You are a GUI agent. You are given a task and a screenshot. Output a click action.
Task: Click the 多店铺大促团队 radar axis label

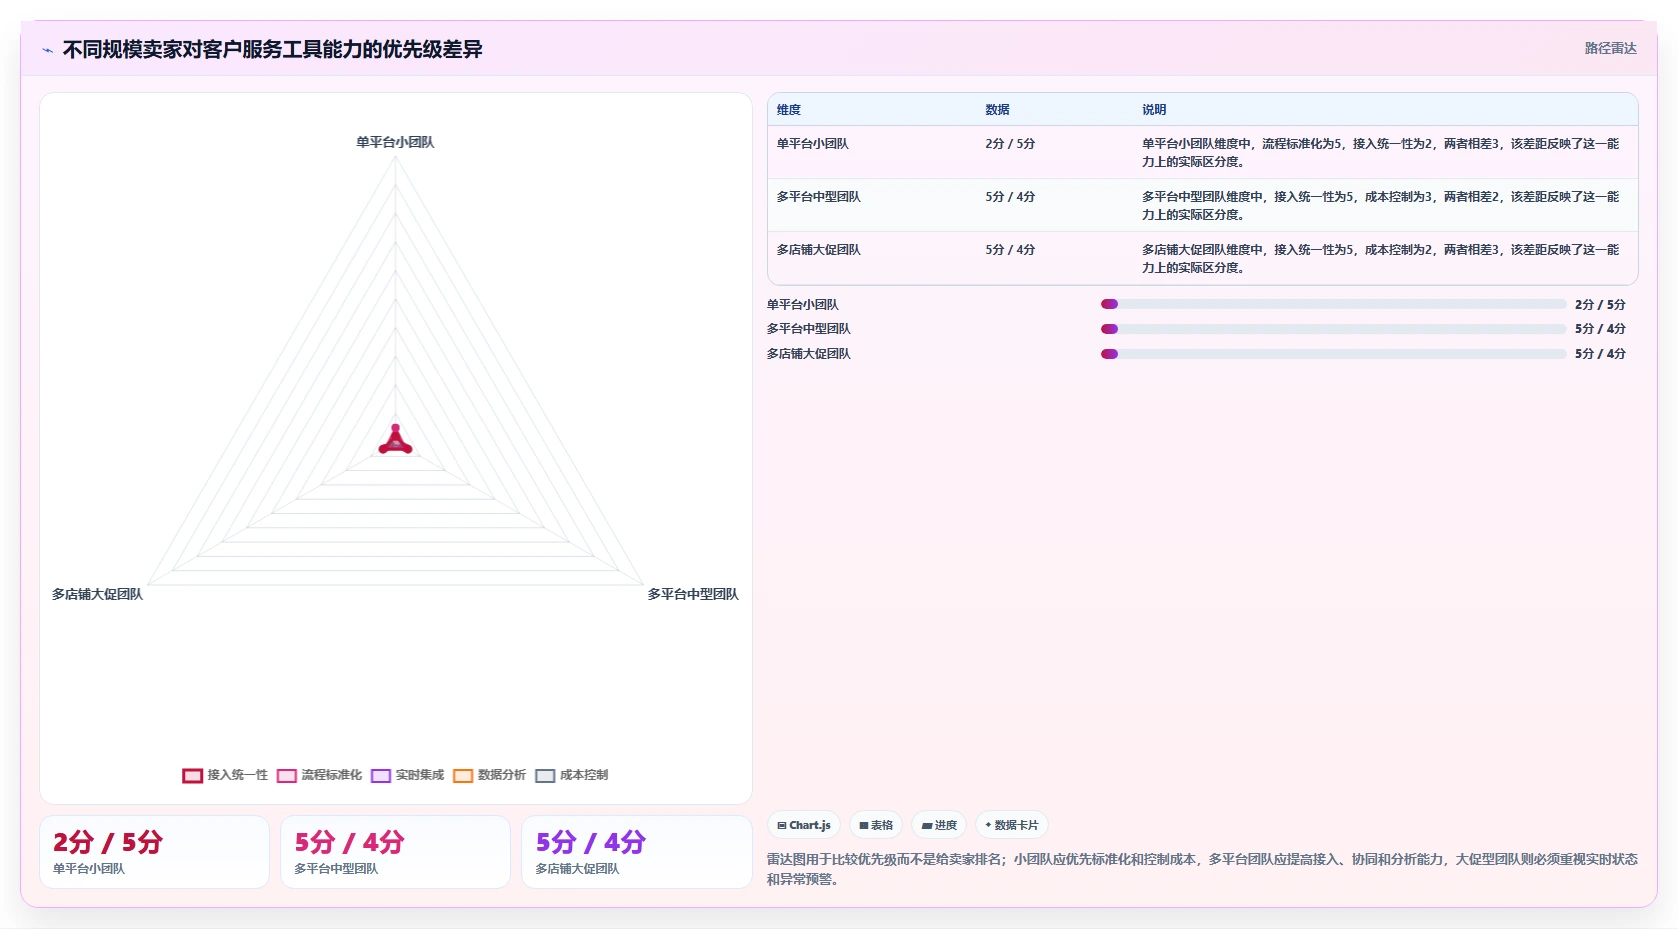coord(97,594)
